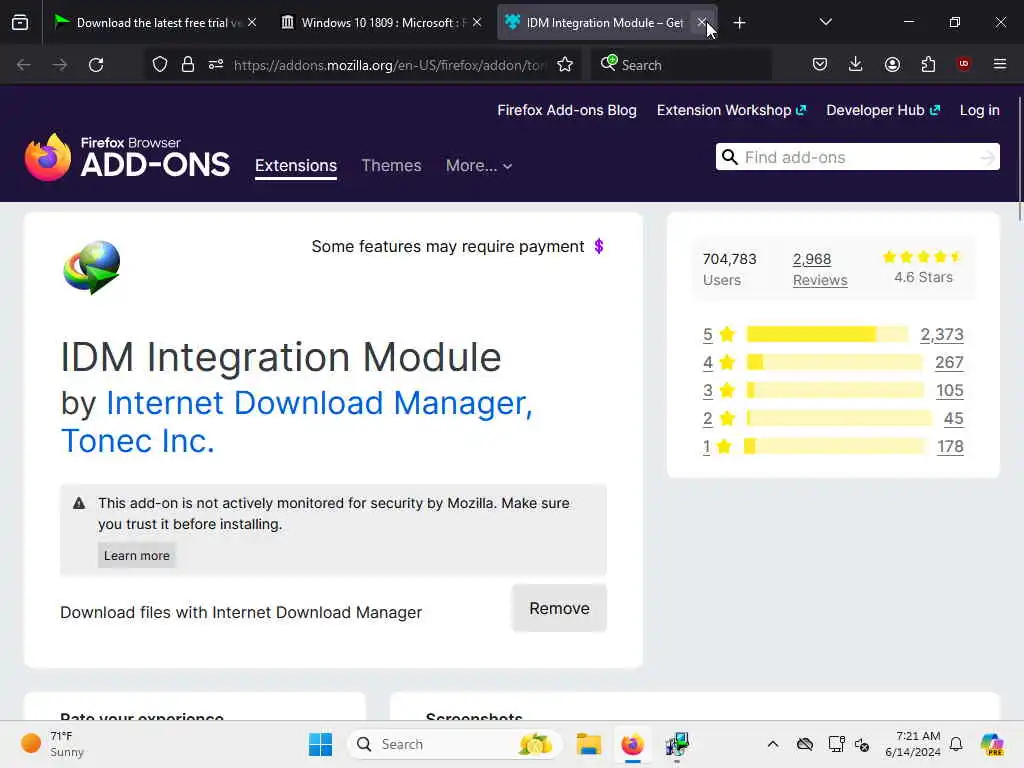
Task: Expand the More... dropdown menu
Action: [479, 166]
